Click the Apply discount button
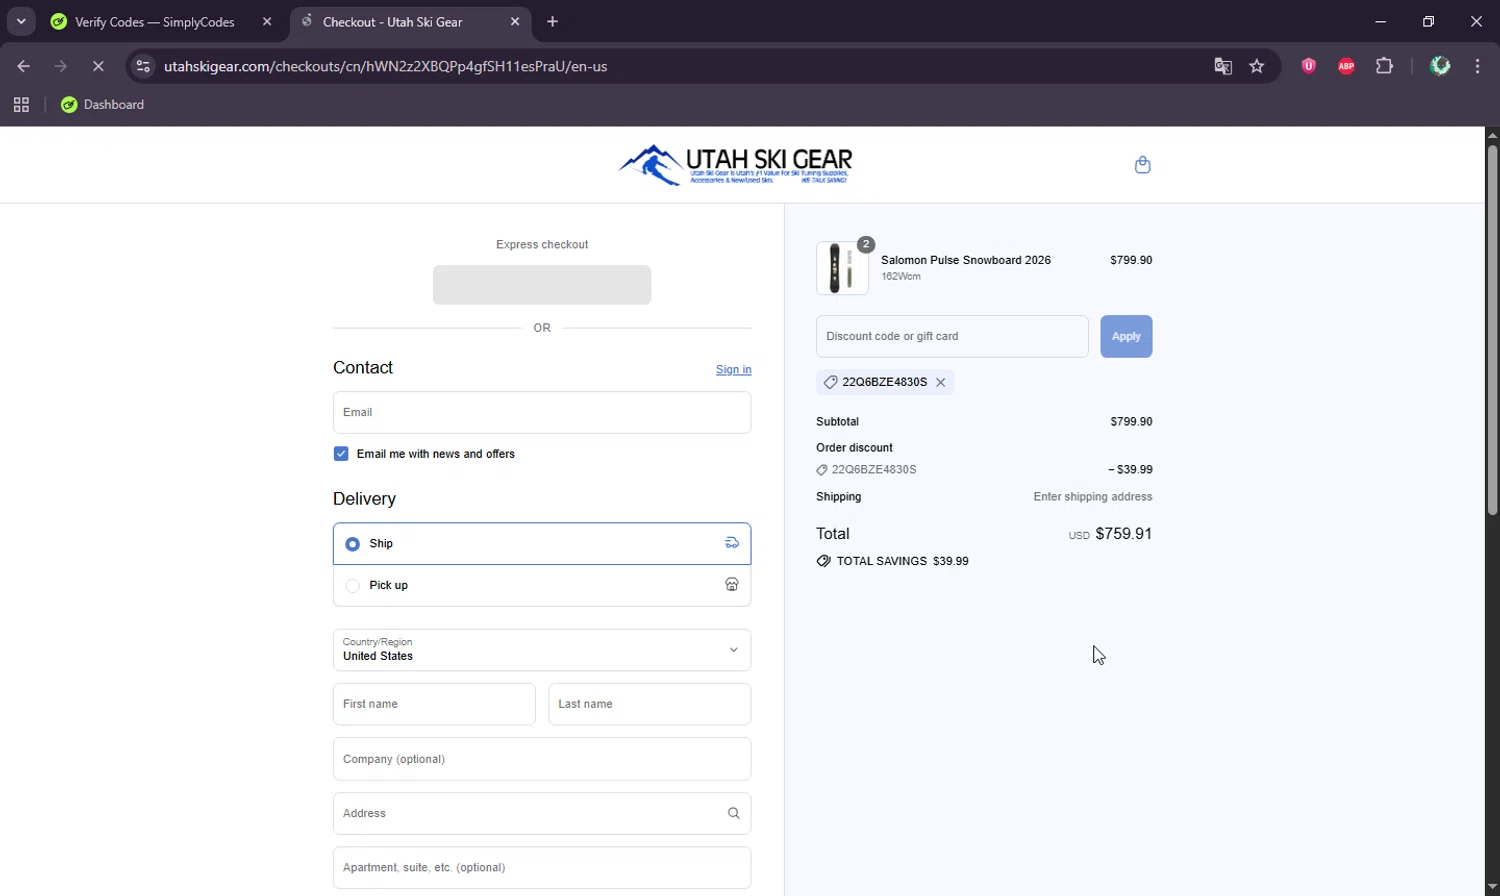 (1126, 337)
